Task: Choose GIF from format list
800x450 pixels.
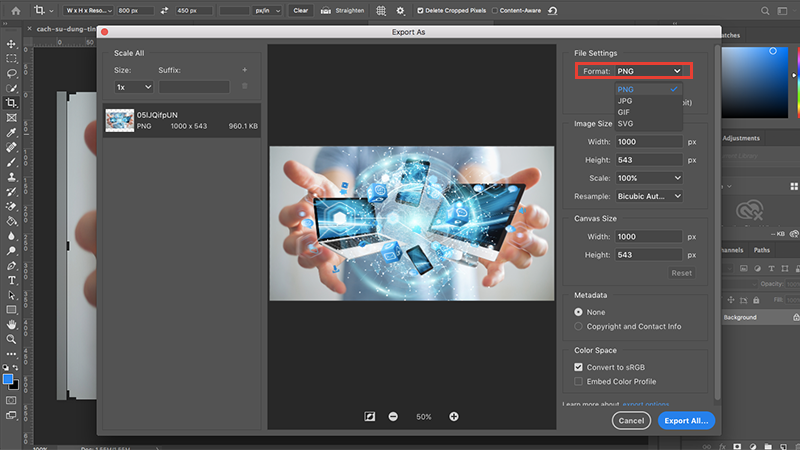Action: pyautogui.click(x=648, y=112)
